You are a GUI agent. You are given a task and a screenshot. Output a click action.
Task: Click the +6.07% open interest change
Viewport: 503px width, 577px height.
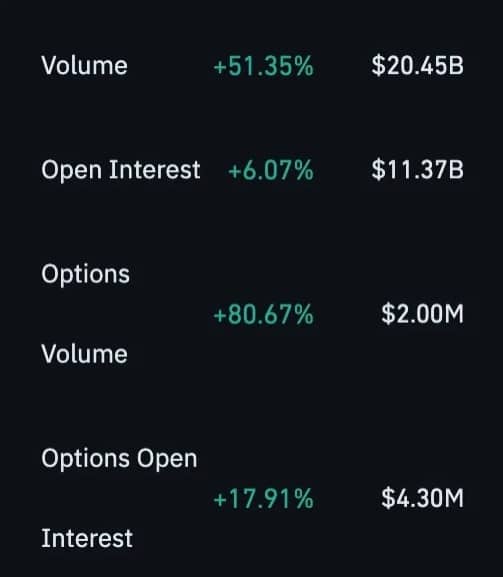click(x=270, y=170)
